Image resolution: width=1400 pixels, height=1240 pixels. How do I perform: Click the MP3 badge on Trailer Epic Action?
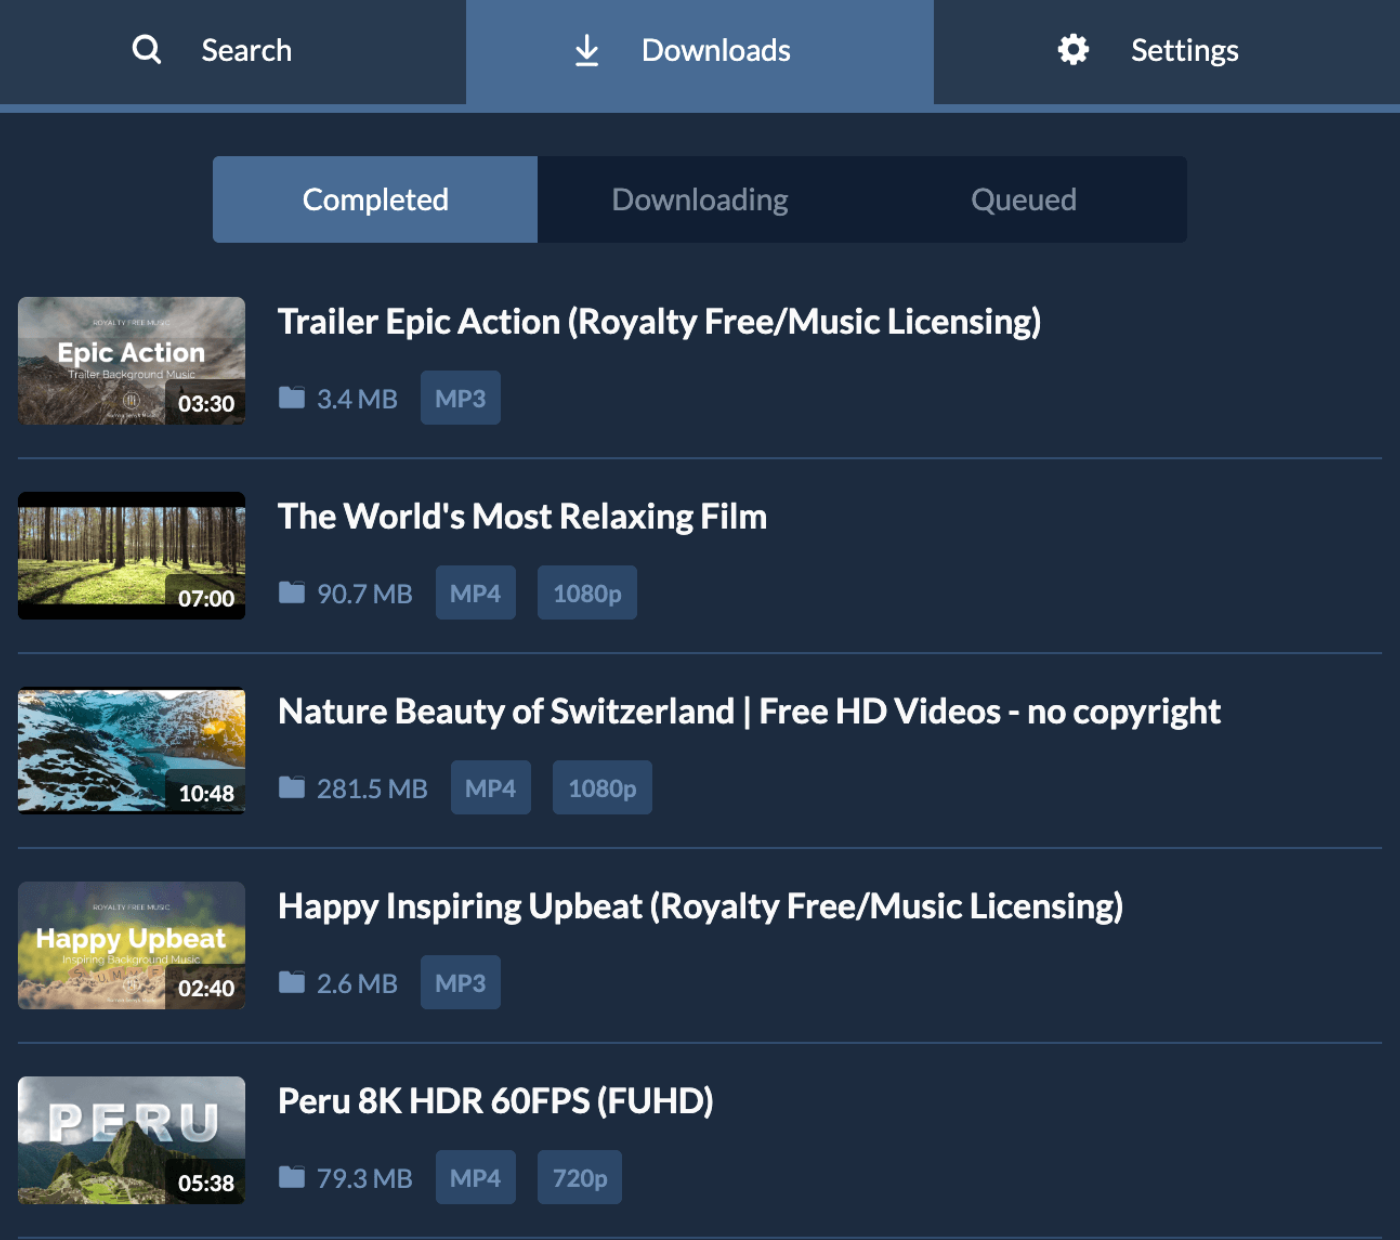(x=459, y=397)
